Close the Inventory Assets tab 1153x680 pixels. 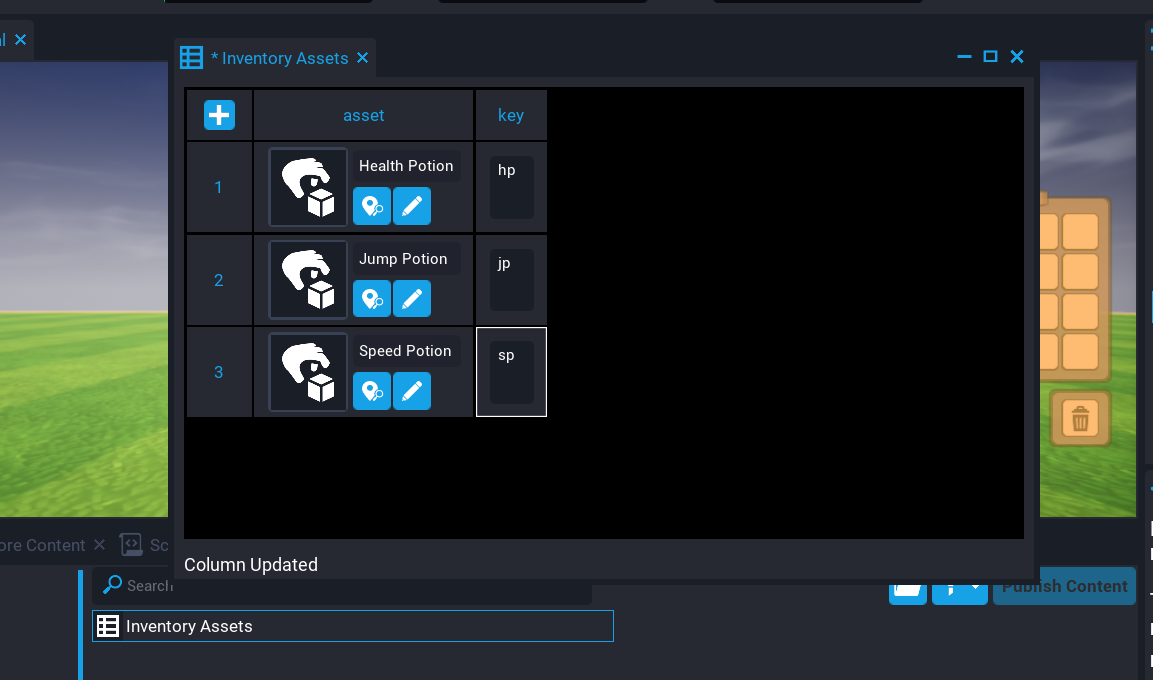point(363,58)
